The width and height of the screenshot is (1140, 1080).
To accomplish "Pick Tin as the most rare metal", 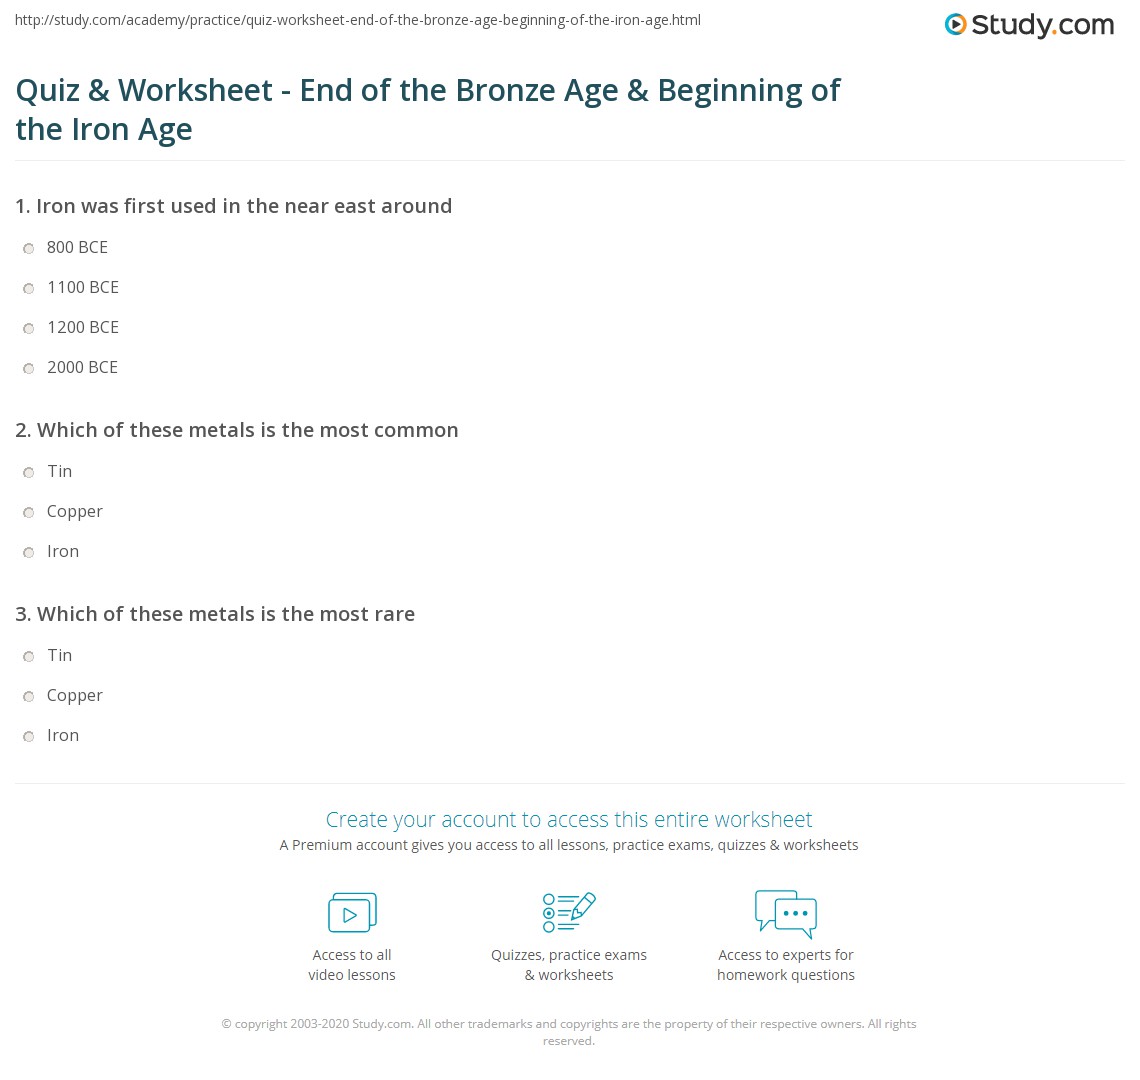I will pos(29,656).
